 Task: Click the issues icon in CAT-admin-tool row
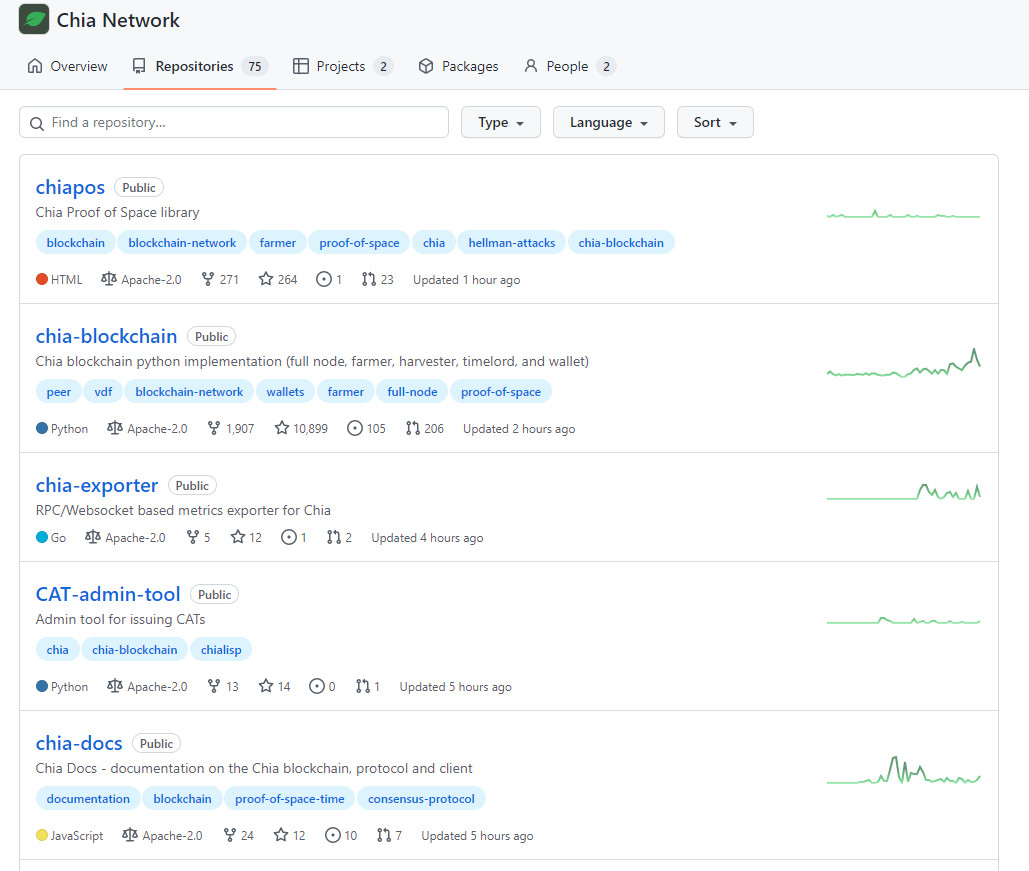317,687
